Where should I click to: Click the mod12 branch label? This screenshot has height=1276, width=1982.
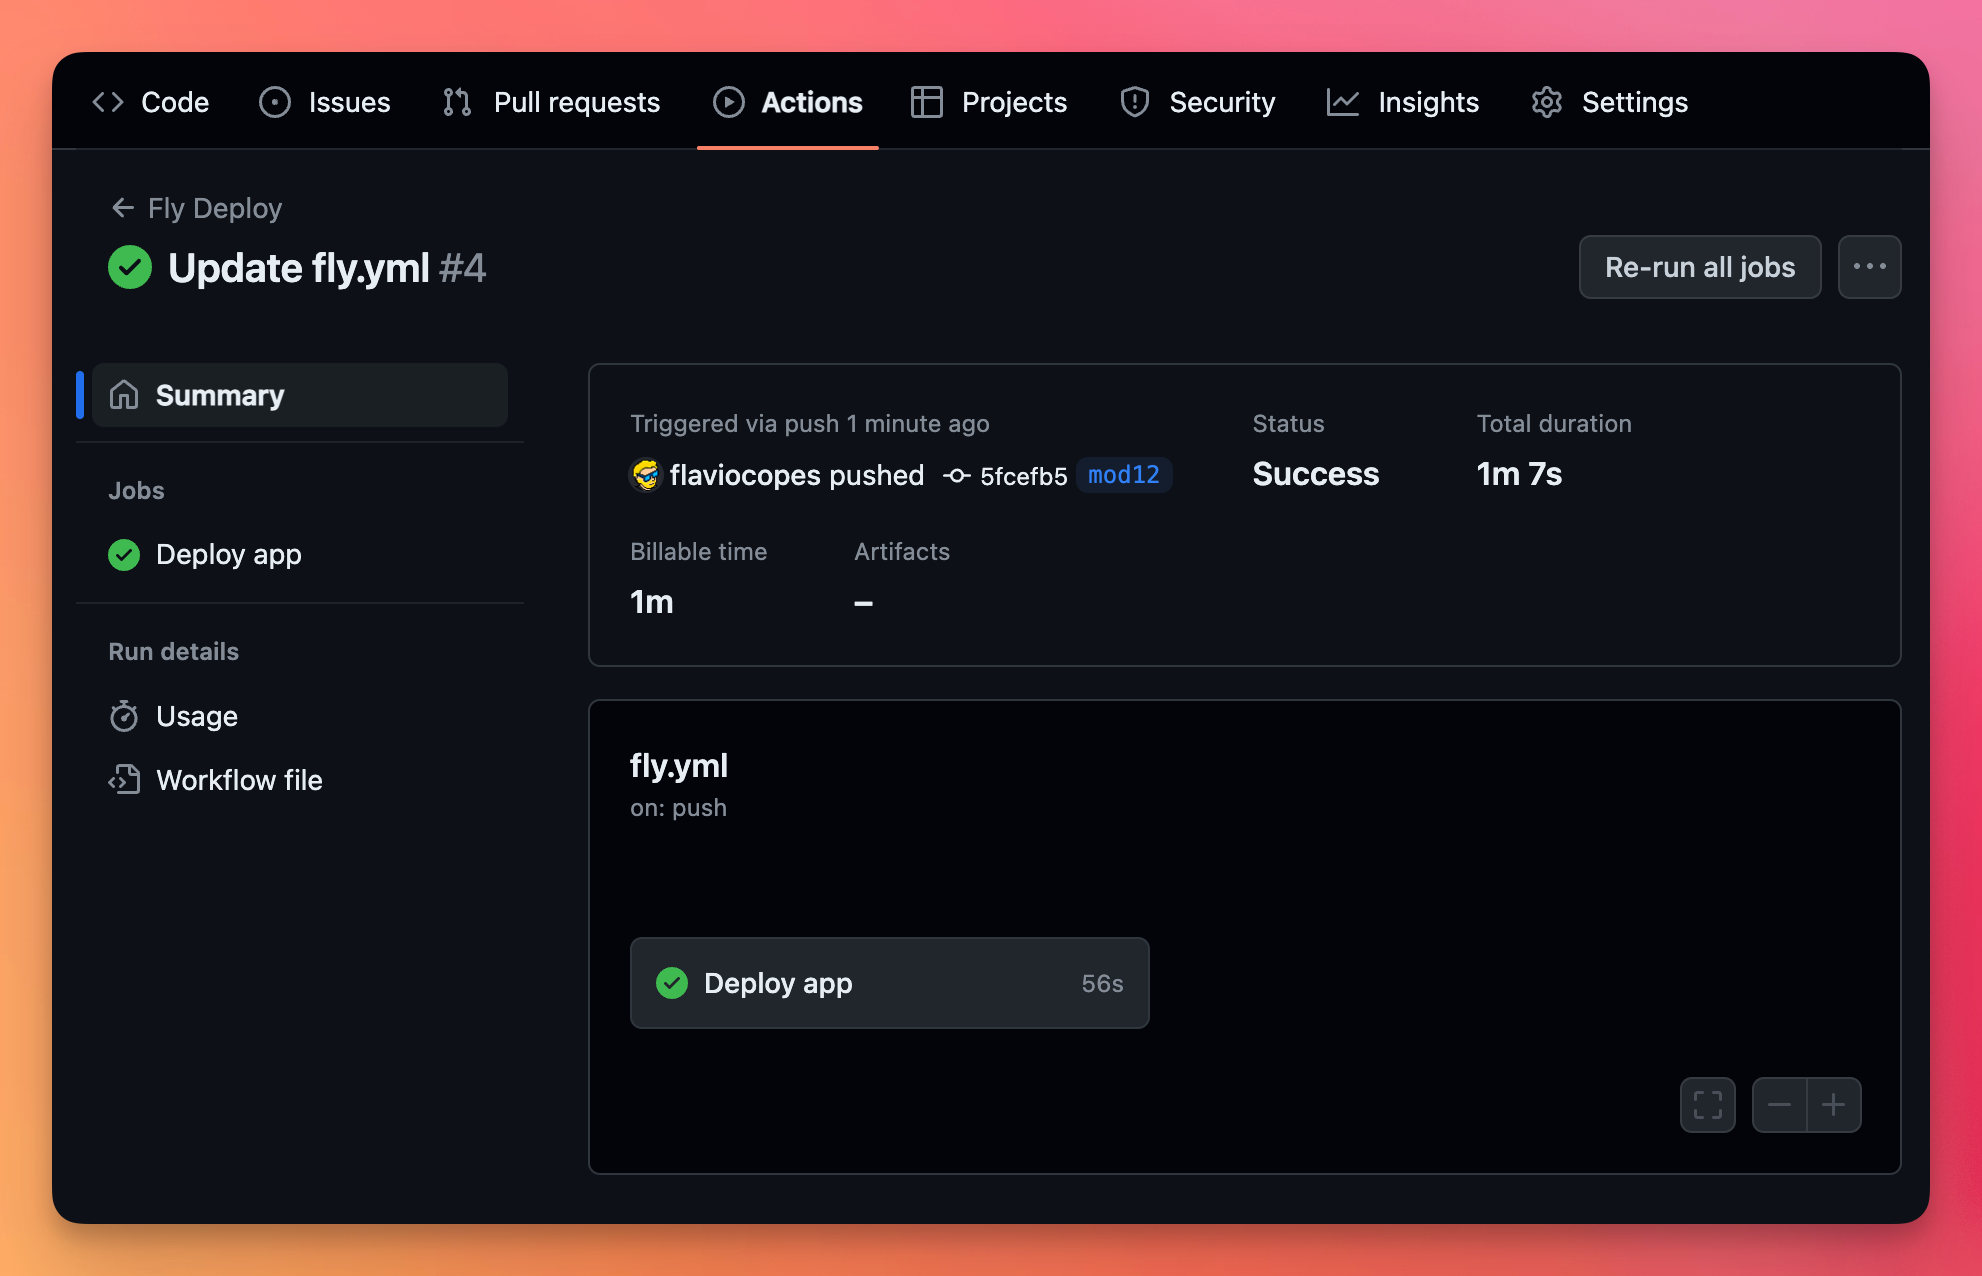point(1123,475)
